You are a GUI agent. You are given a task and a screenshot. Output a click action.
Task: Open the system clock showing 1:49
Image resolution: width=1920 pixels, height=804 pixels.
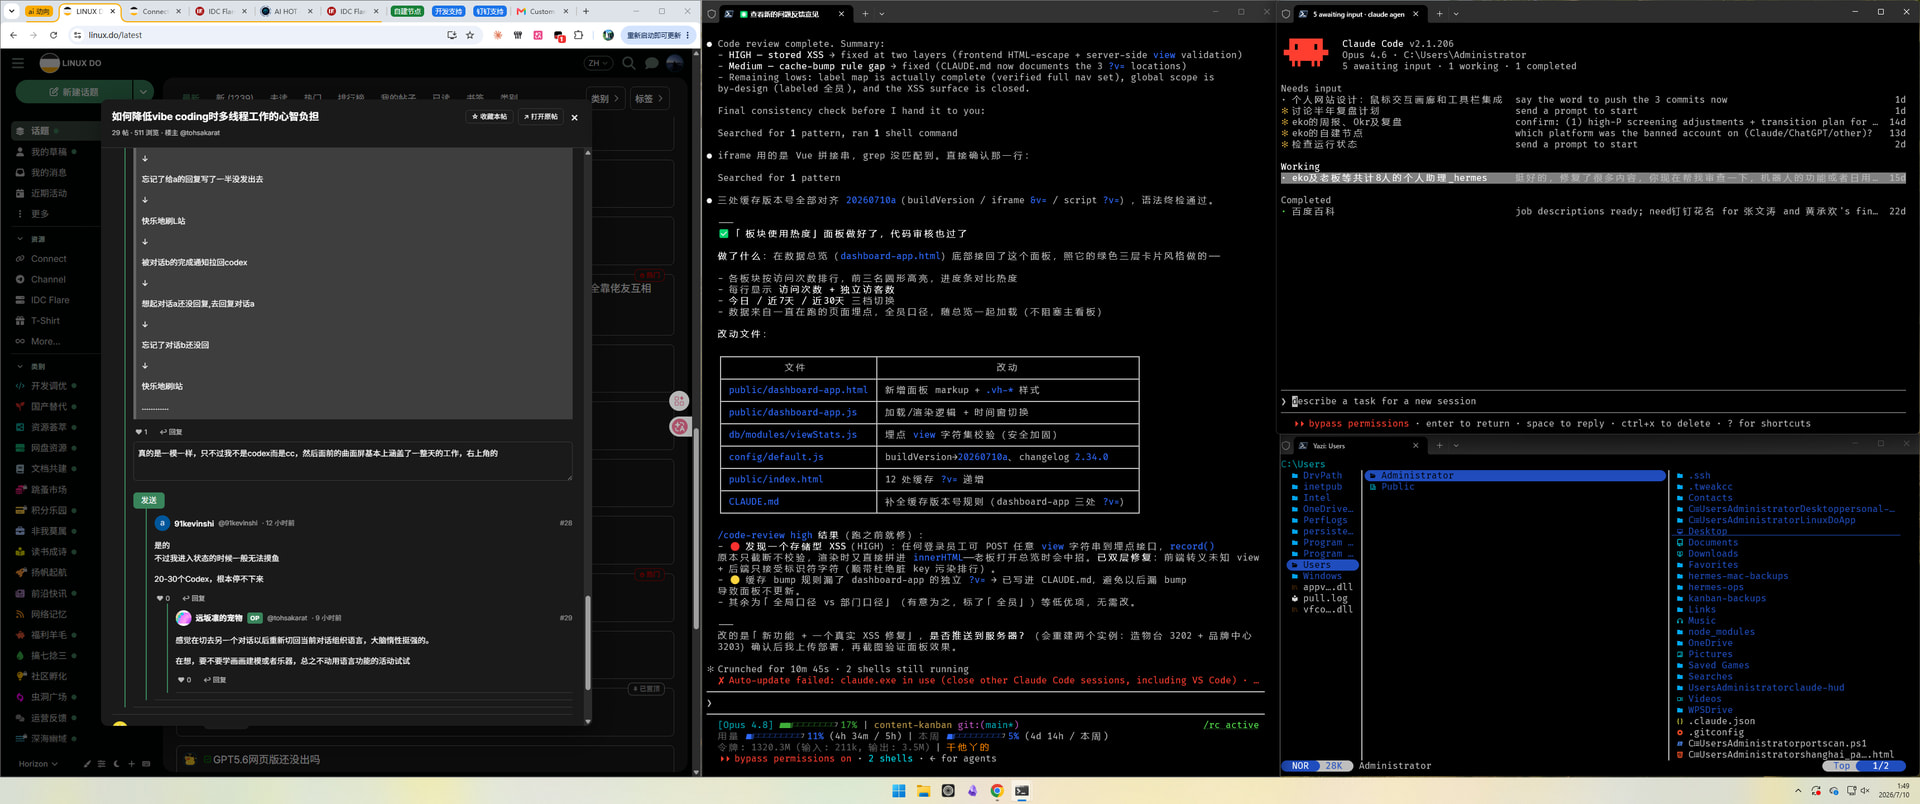[1895, 791]
